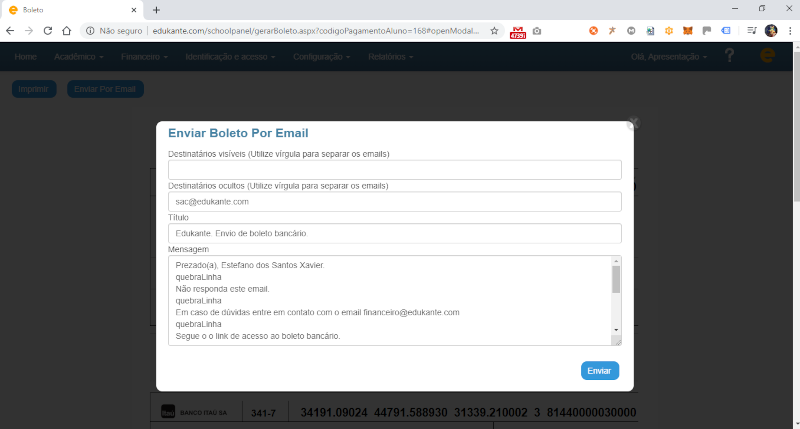Click the resize grip of Mensagem textarea

(618, 342)
